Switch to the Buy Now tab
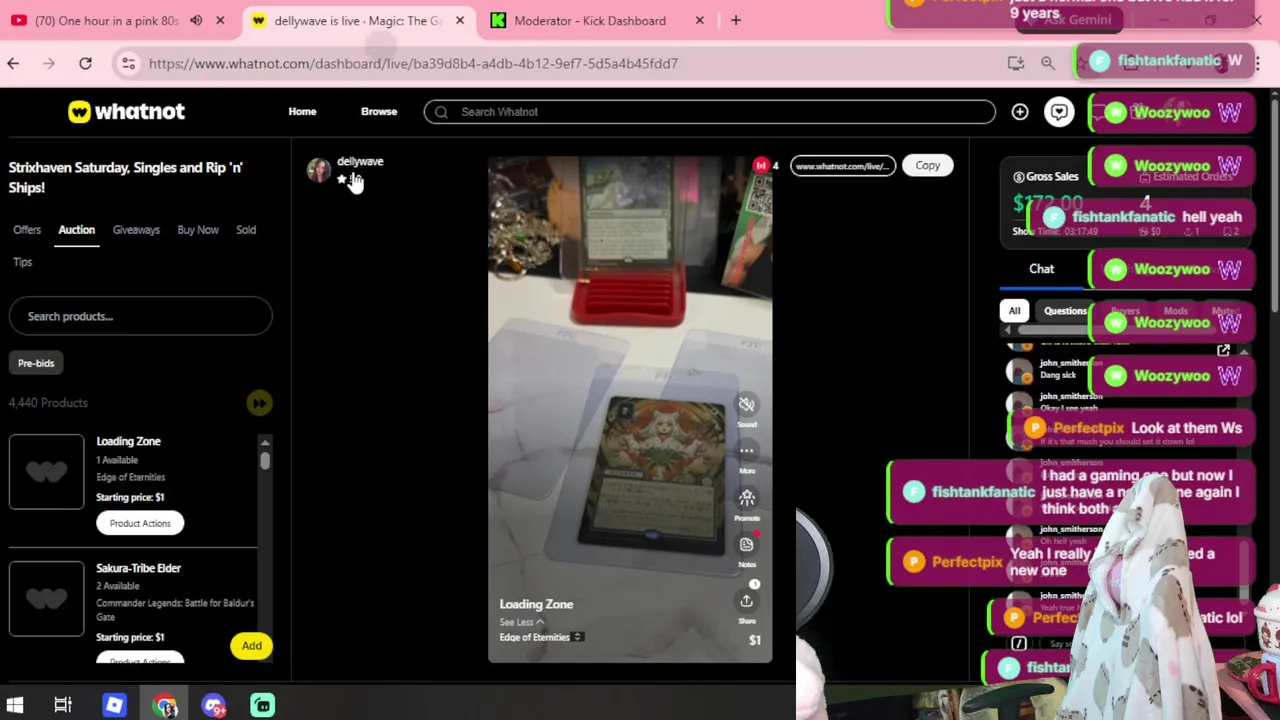 point(198,230)
